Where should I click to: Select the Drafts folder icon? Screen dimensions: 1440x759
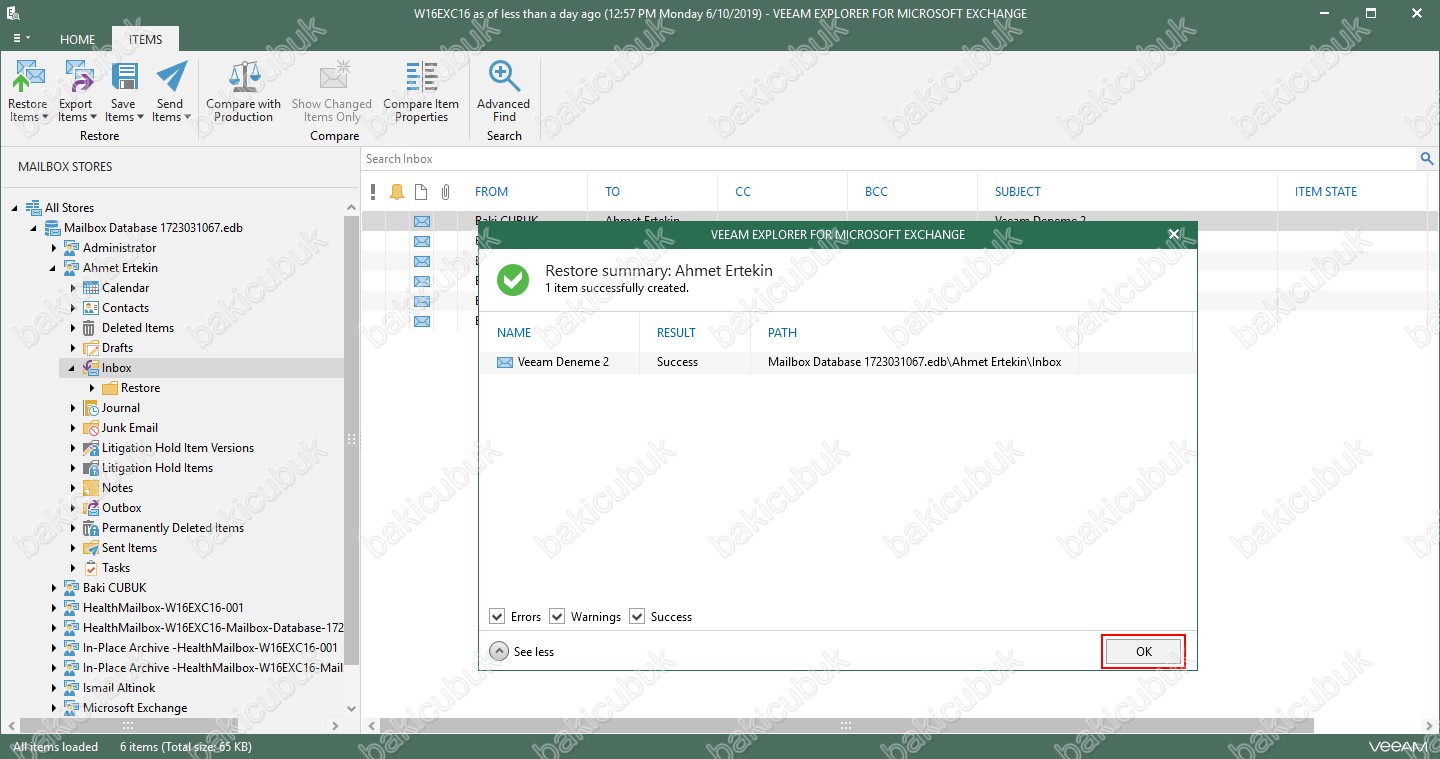pos(91,348)
